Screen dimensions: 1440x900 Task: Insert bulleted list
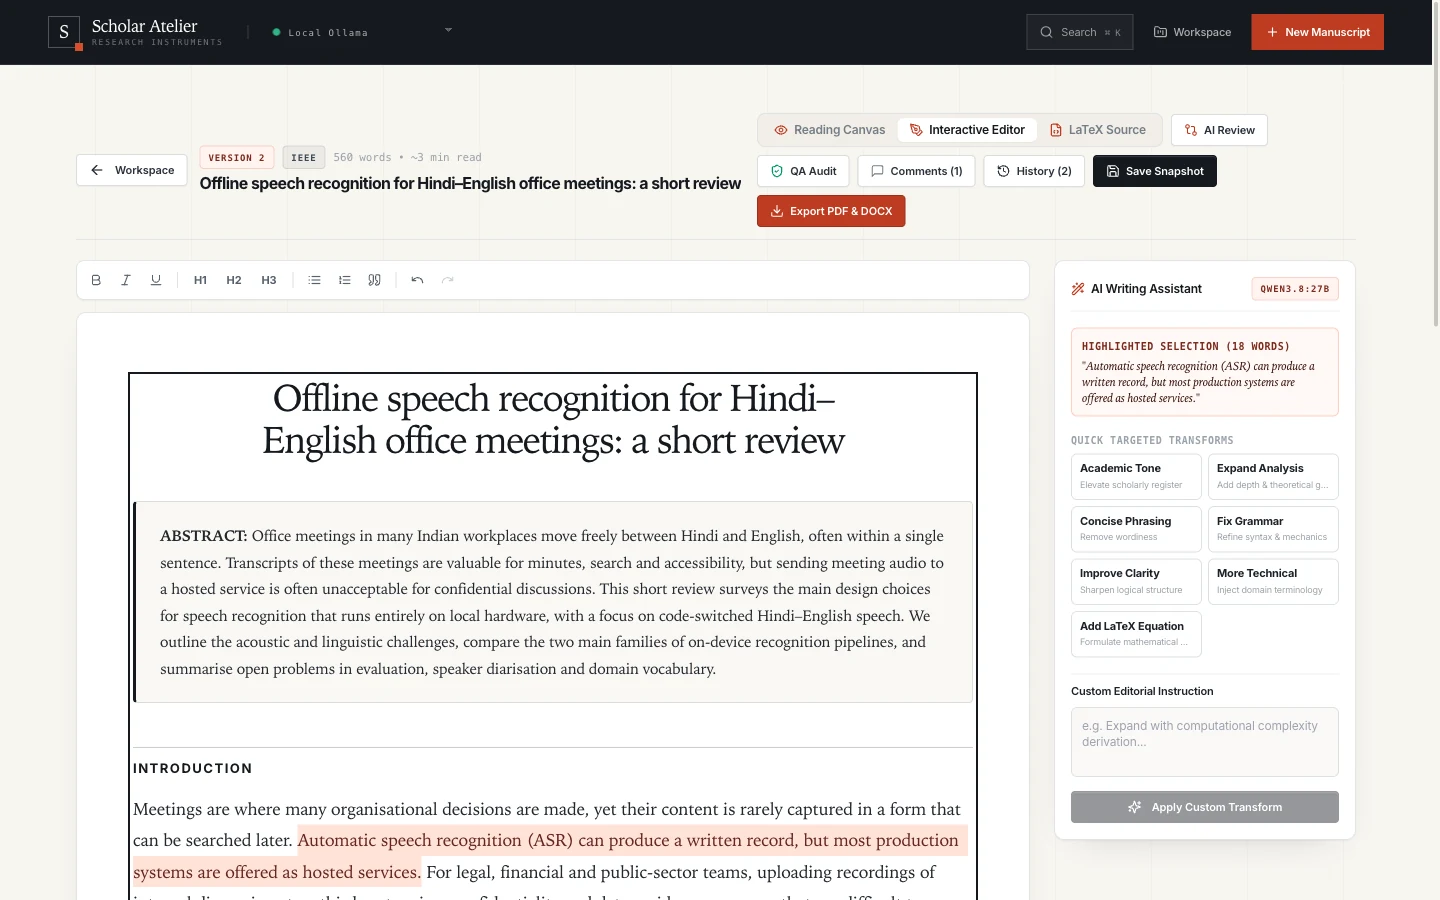pyautogui.click(x=314, y=280)
